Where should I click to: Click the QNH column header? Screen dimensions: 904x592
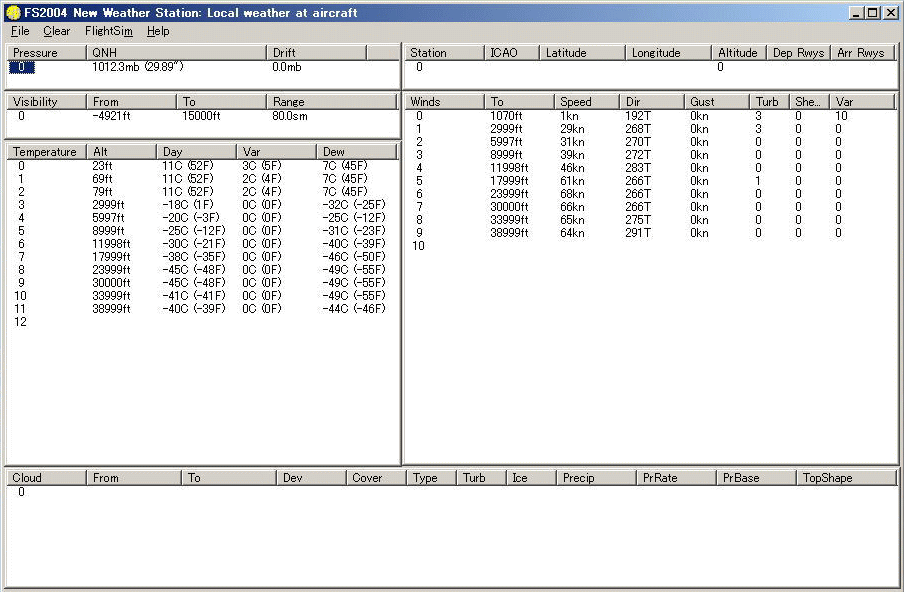[176, 53]
